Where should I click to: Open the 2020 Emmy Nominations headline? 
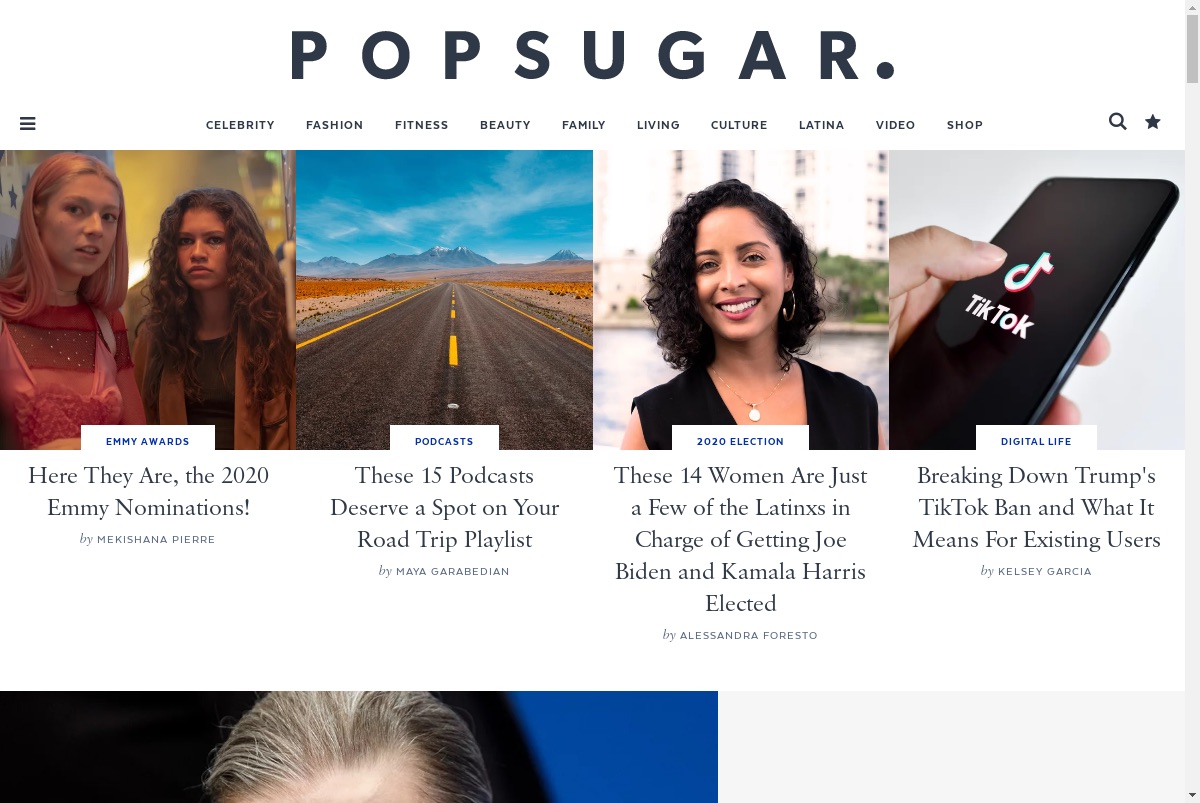tap(148, 491)
